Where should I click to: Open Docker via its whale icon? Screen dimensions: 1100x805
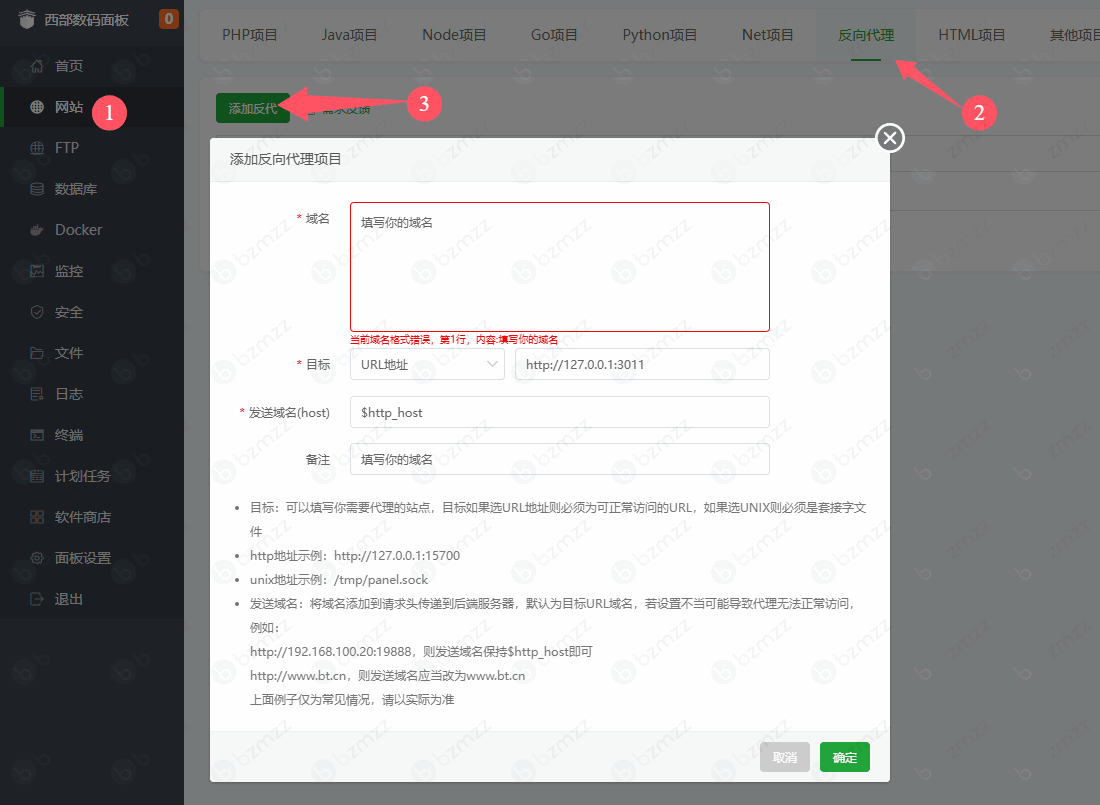37,230
